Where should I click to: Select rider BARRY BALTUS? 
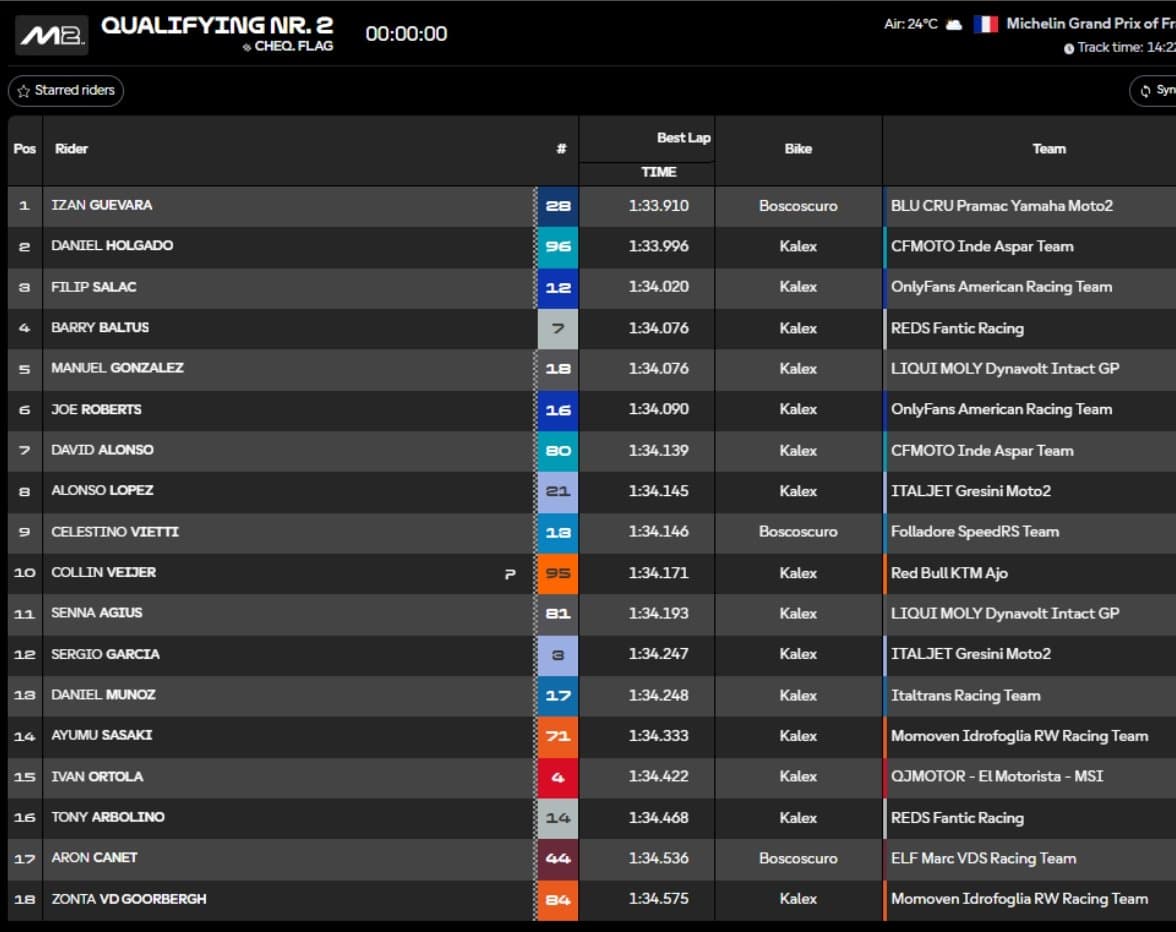pyautogui.click(x=100, y=327)
